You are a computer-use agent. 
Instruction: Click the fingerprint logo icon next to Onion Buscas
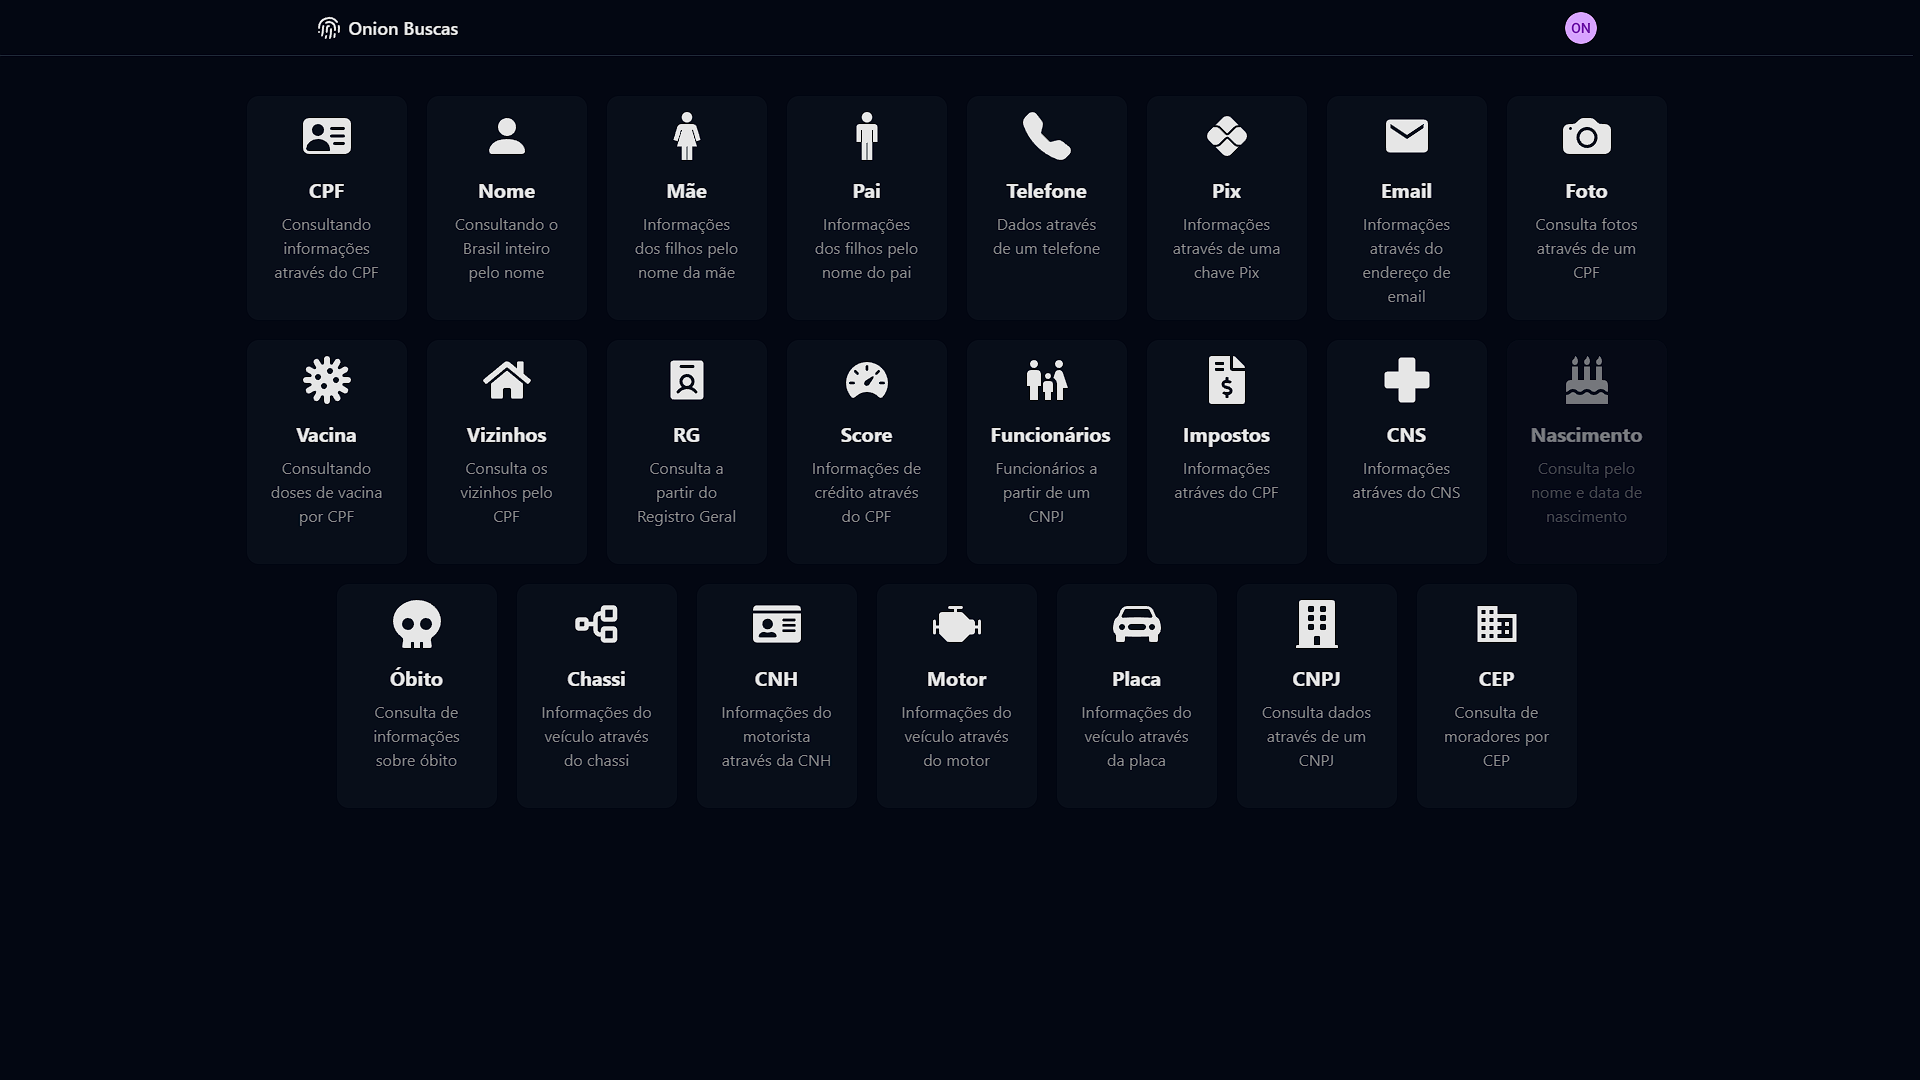click(x=328, y=28)
